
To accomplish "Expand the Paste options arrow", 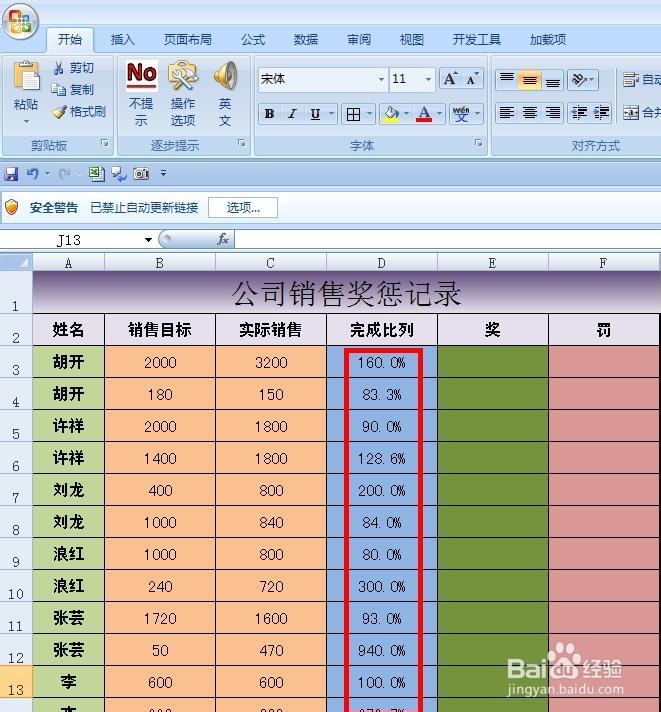I will pyautogui.click(x=26, y=121).
